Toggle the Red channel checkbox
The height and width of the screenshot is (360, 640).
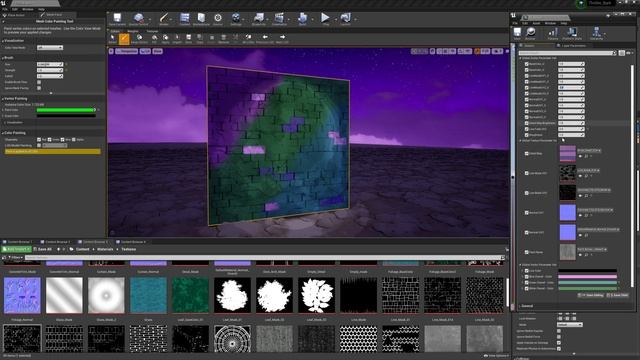tap(39, 140)
